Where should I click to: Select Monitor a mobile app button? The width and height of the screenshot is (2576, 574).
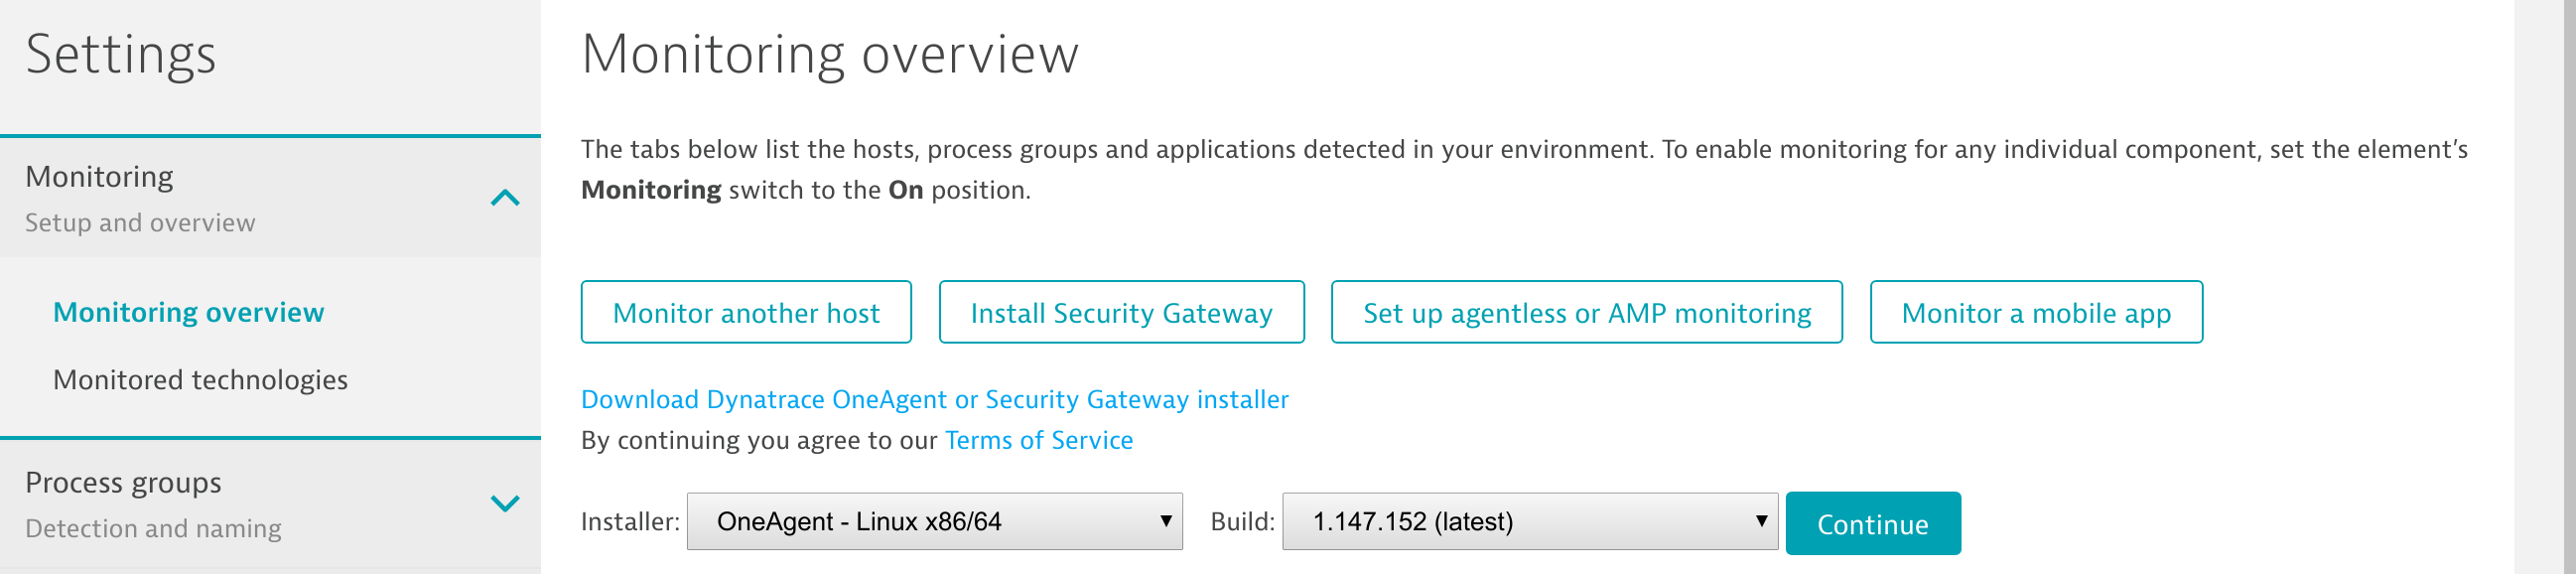click(2035, 313)
